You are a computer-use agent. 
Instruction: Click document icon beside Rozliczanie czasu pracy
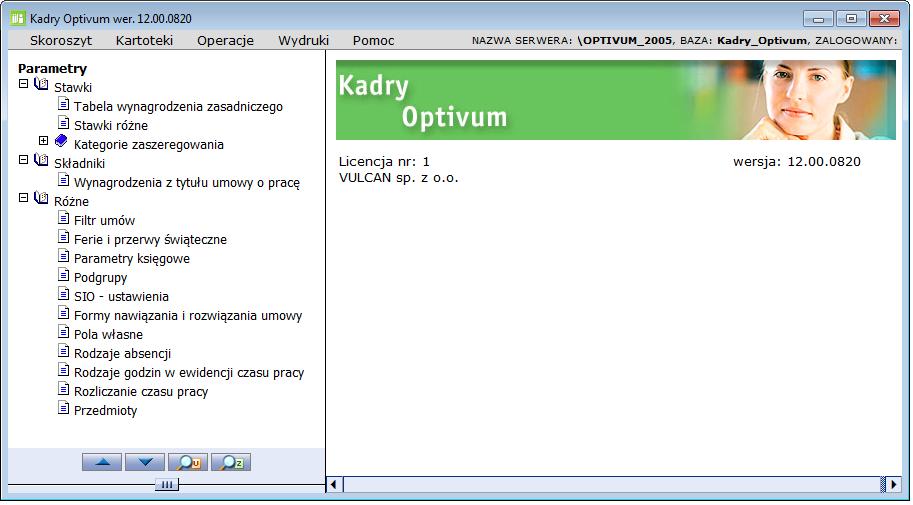[63, 389]
